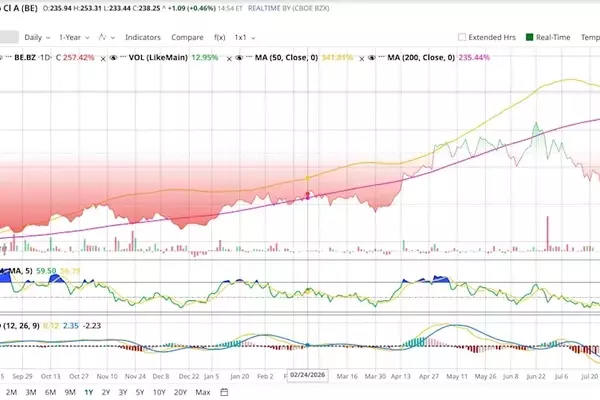Screen dimensions: 600x400
Task: Open the chart type icon dropdown
Action: [106, 37]
